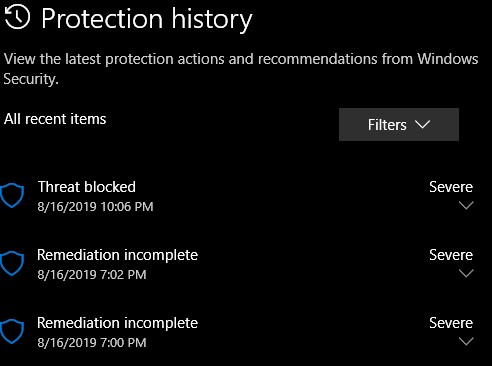Click the shield icon for the 7:00 PM entry
Viewport: 492px width, 366px height.
[x=12, y=332]
